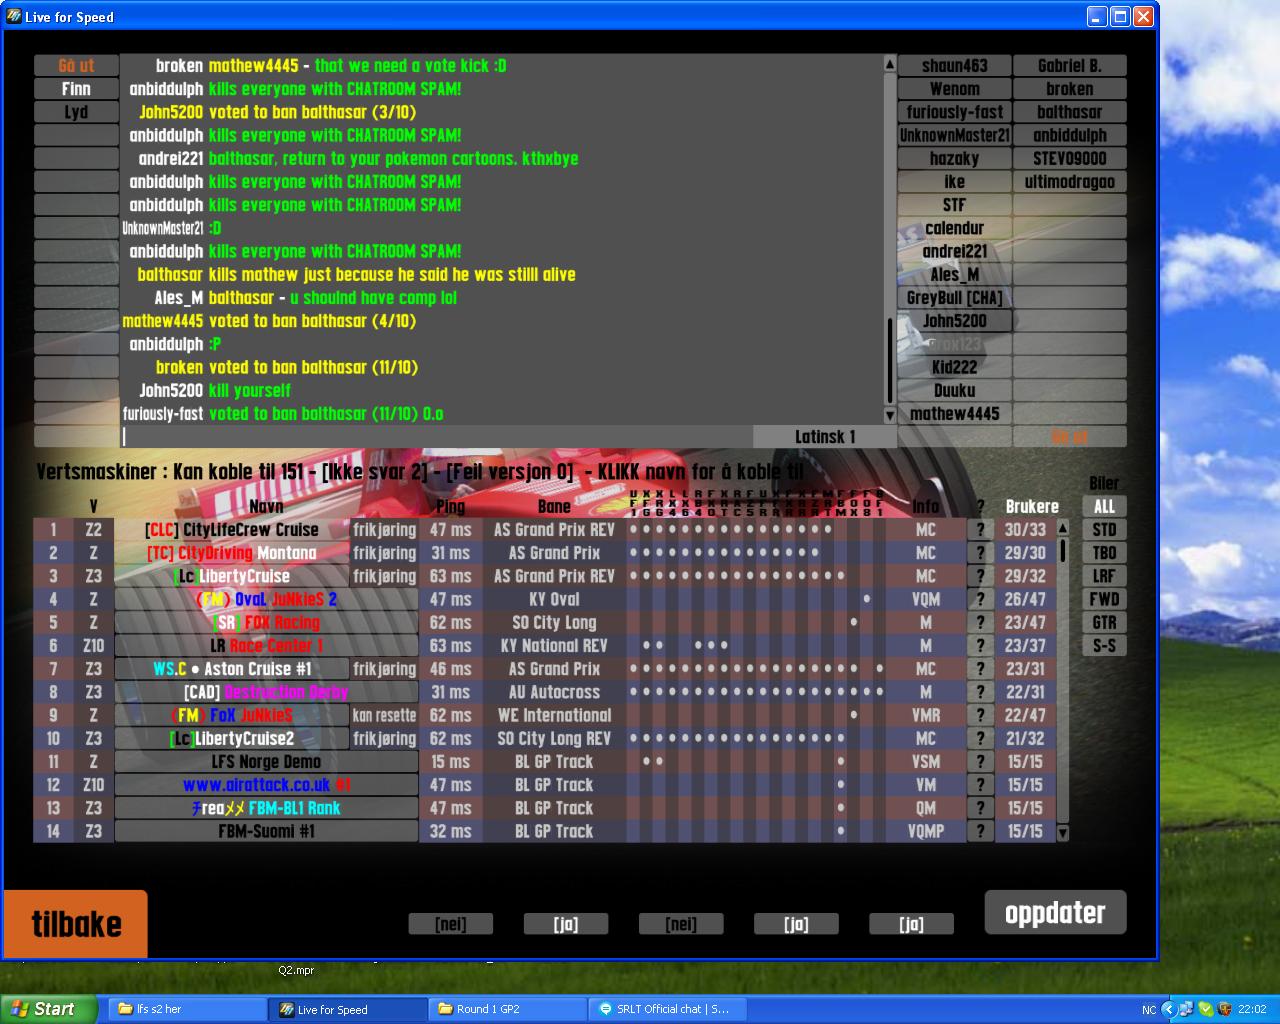Click the server list scroll down arrow
The width and height of the screenshot is (1280, 1024).
tap(1063, 833)
